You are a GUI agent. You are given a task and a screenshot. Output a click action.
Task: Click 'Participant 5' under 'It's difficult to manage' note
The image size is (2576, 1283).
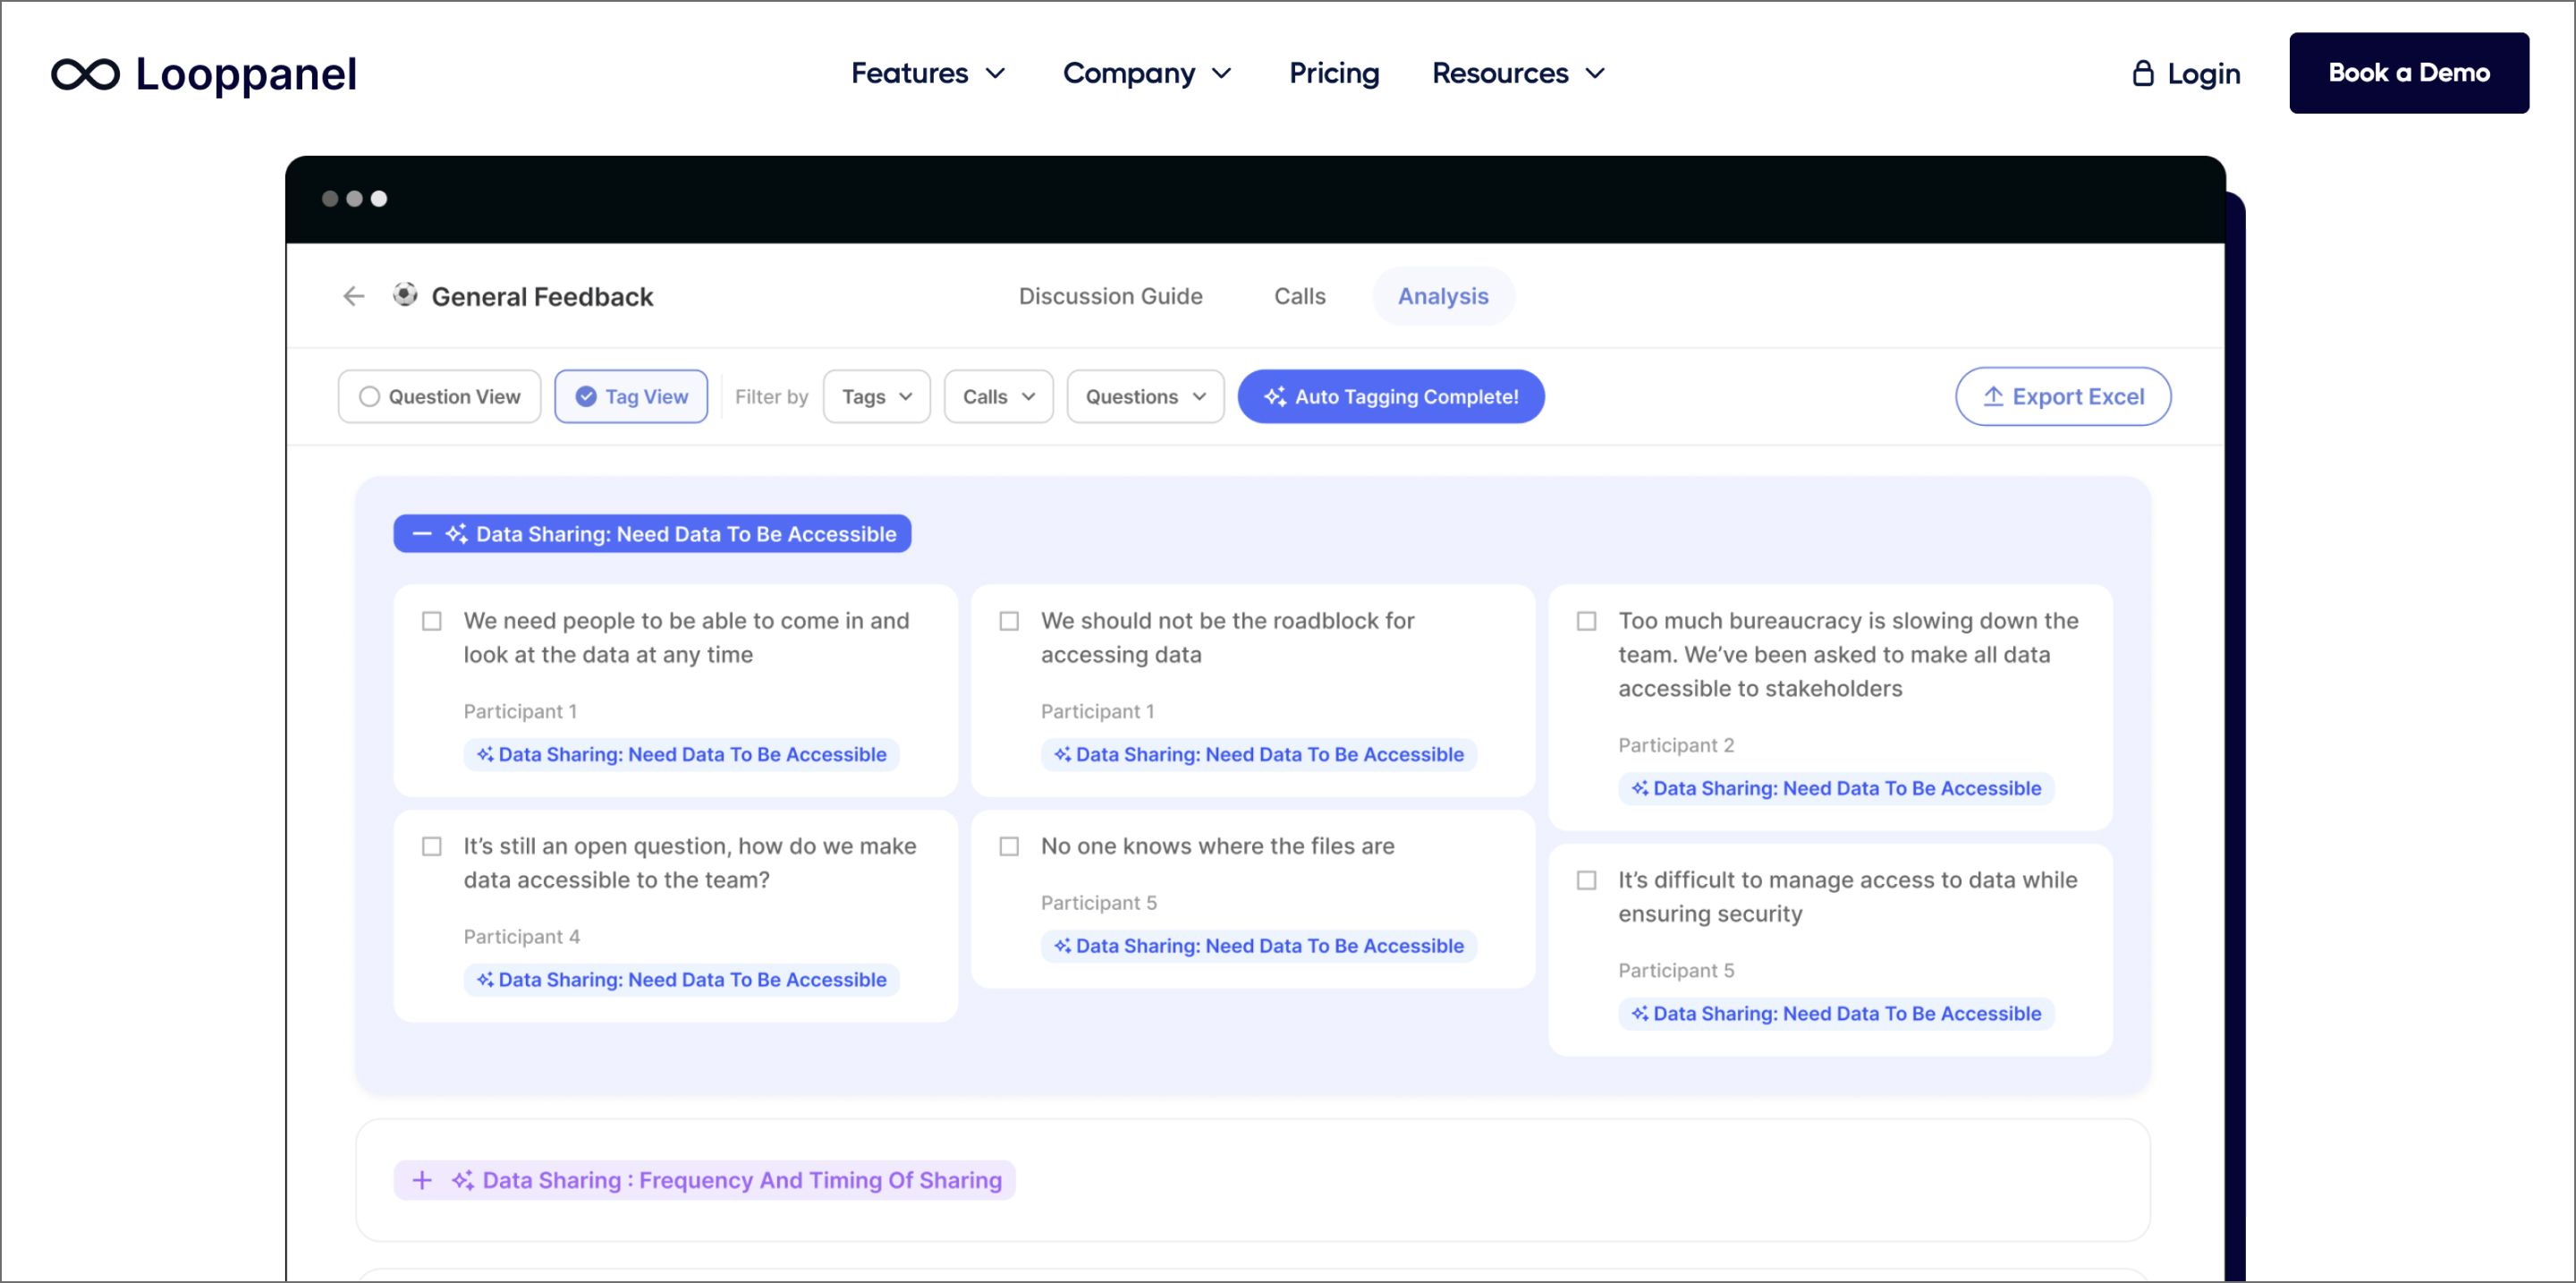1676,971
